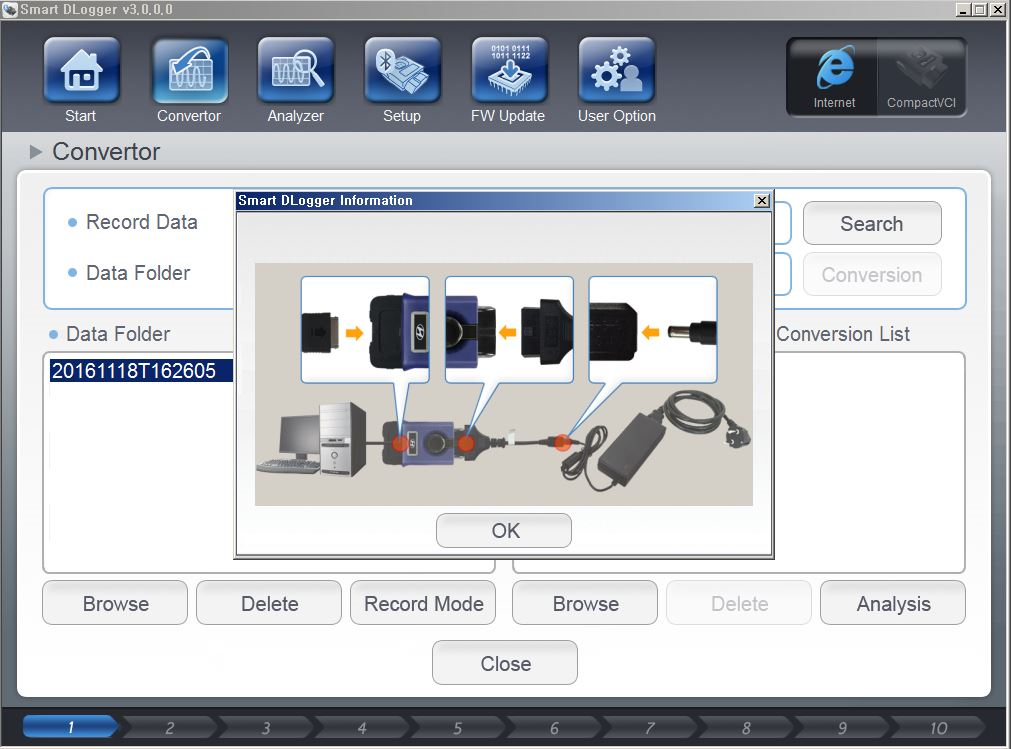Go to step 4 in progress bar

click(x=361, y=727)
